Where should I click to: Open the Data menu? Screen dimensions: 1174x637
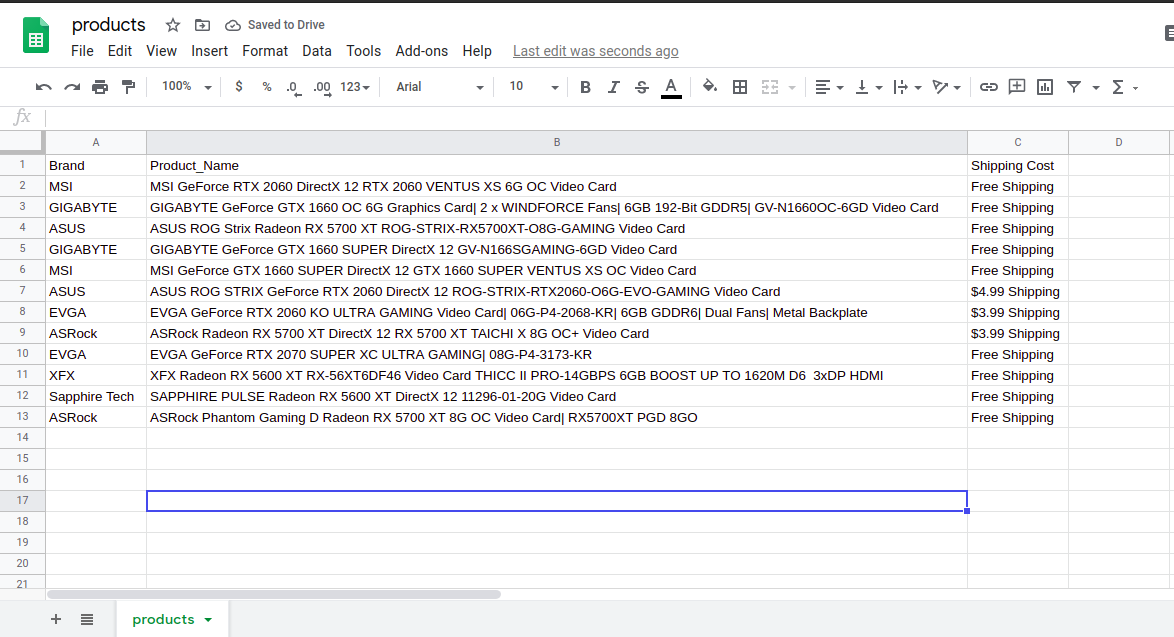[317, 51]
